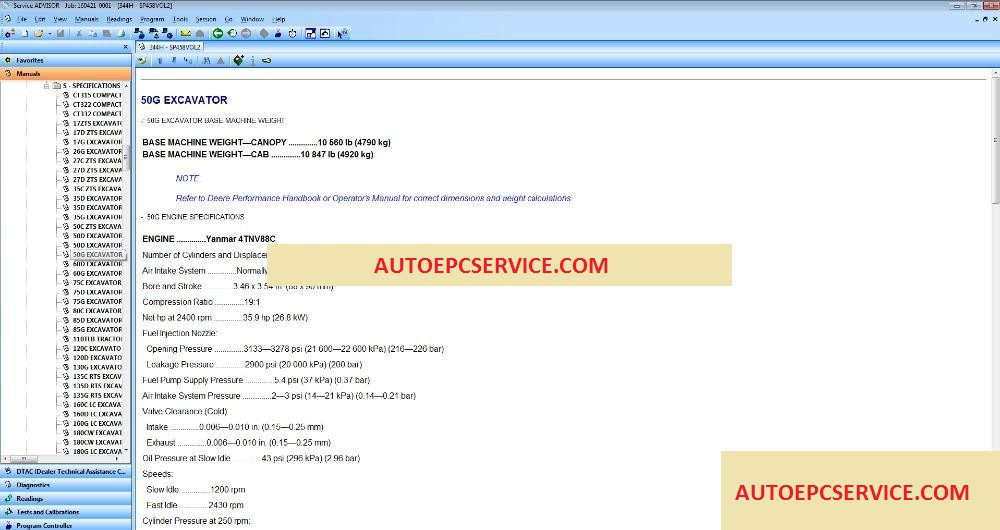1000x530 pixels.
Task: Click the first network connection icon
Action: tap(139, 34)
